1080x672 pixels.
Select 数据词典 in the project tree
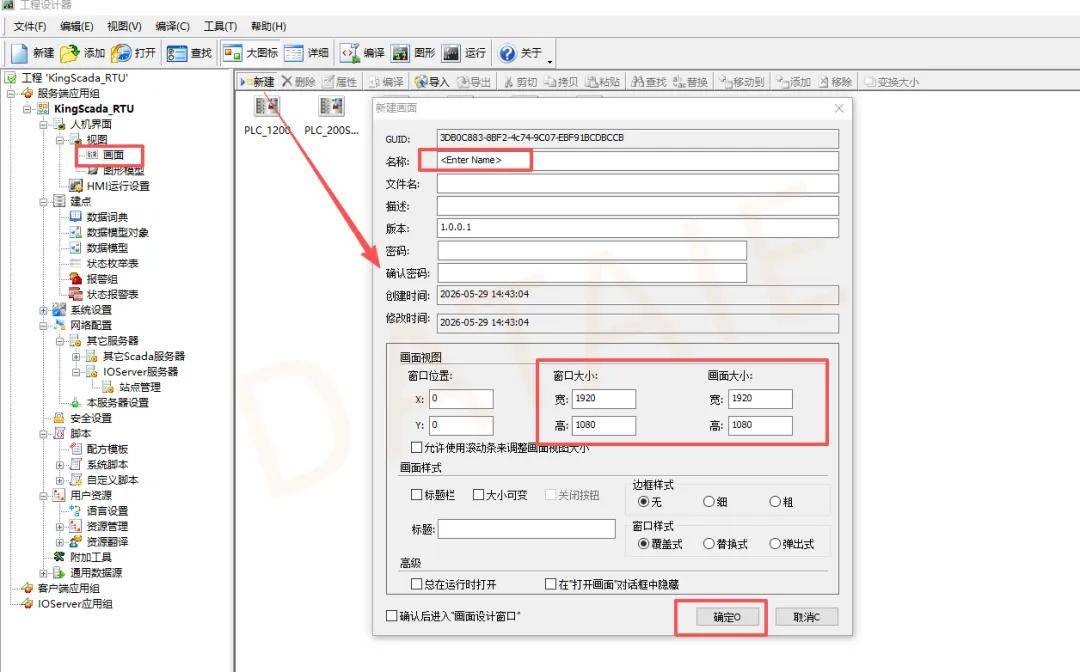pos(107,217)
